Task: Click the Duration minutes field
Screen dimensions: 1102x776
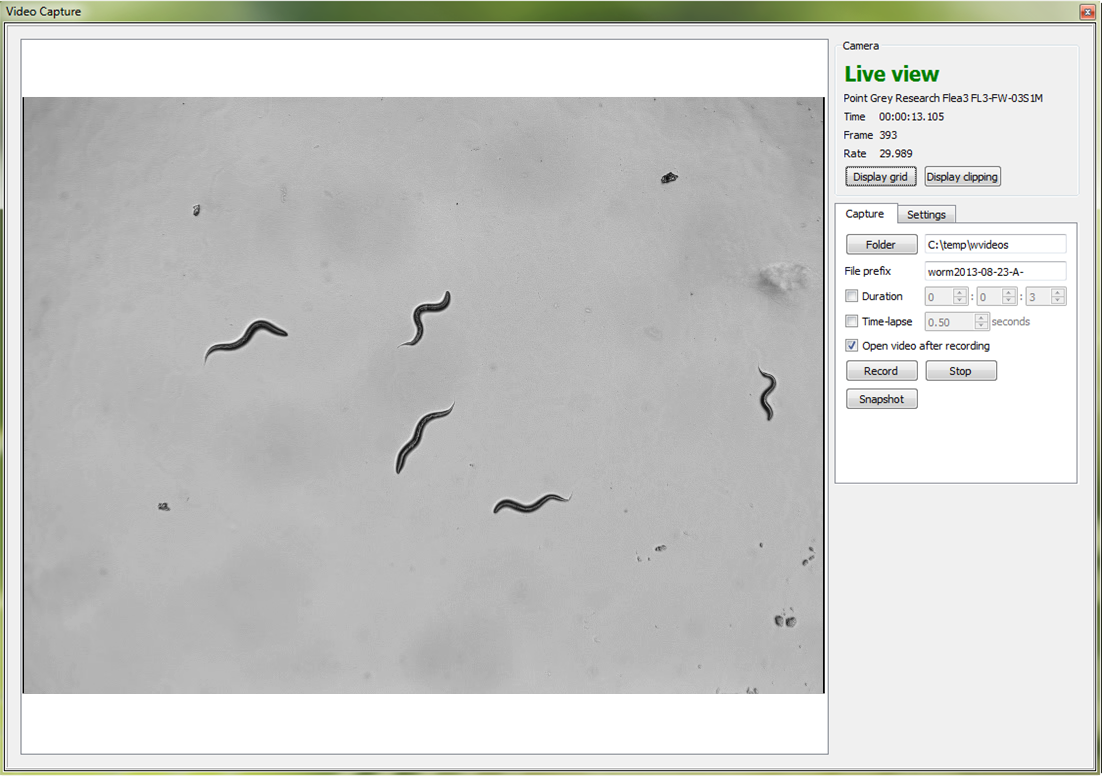Action: (989, 297)
